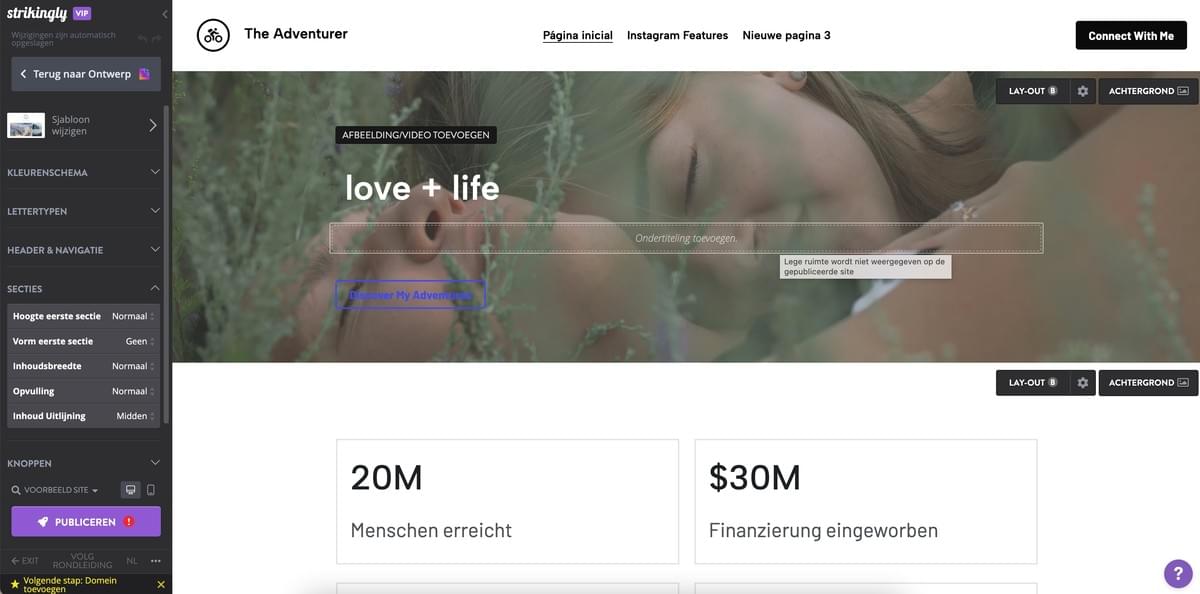Switch to desktop preview icon
Image resolution: width=1200 pixels, height=594 pixels.
click(x=130, y=490)
